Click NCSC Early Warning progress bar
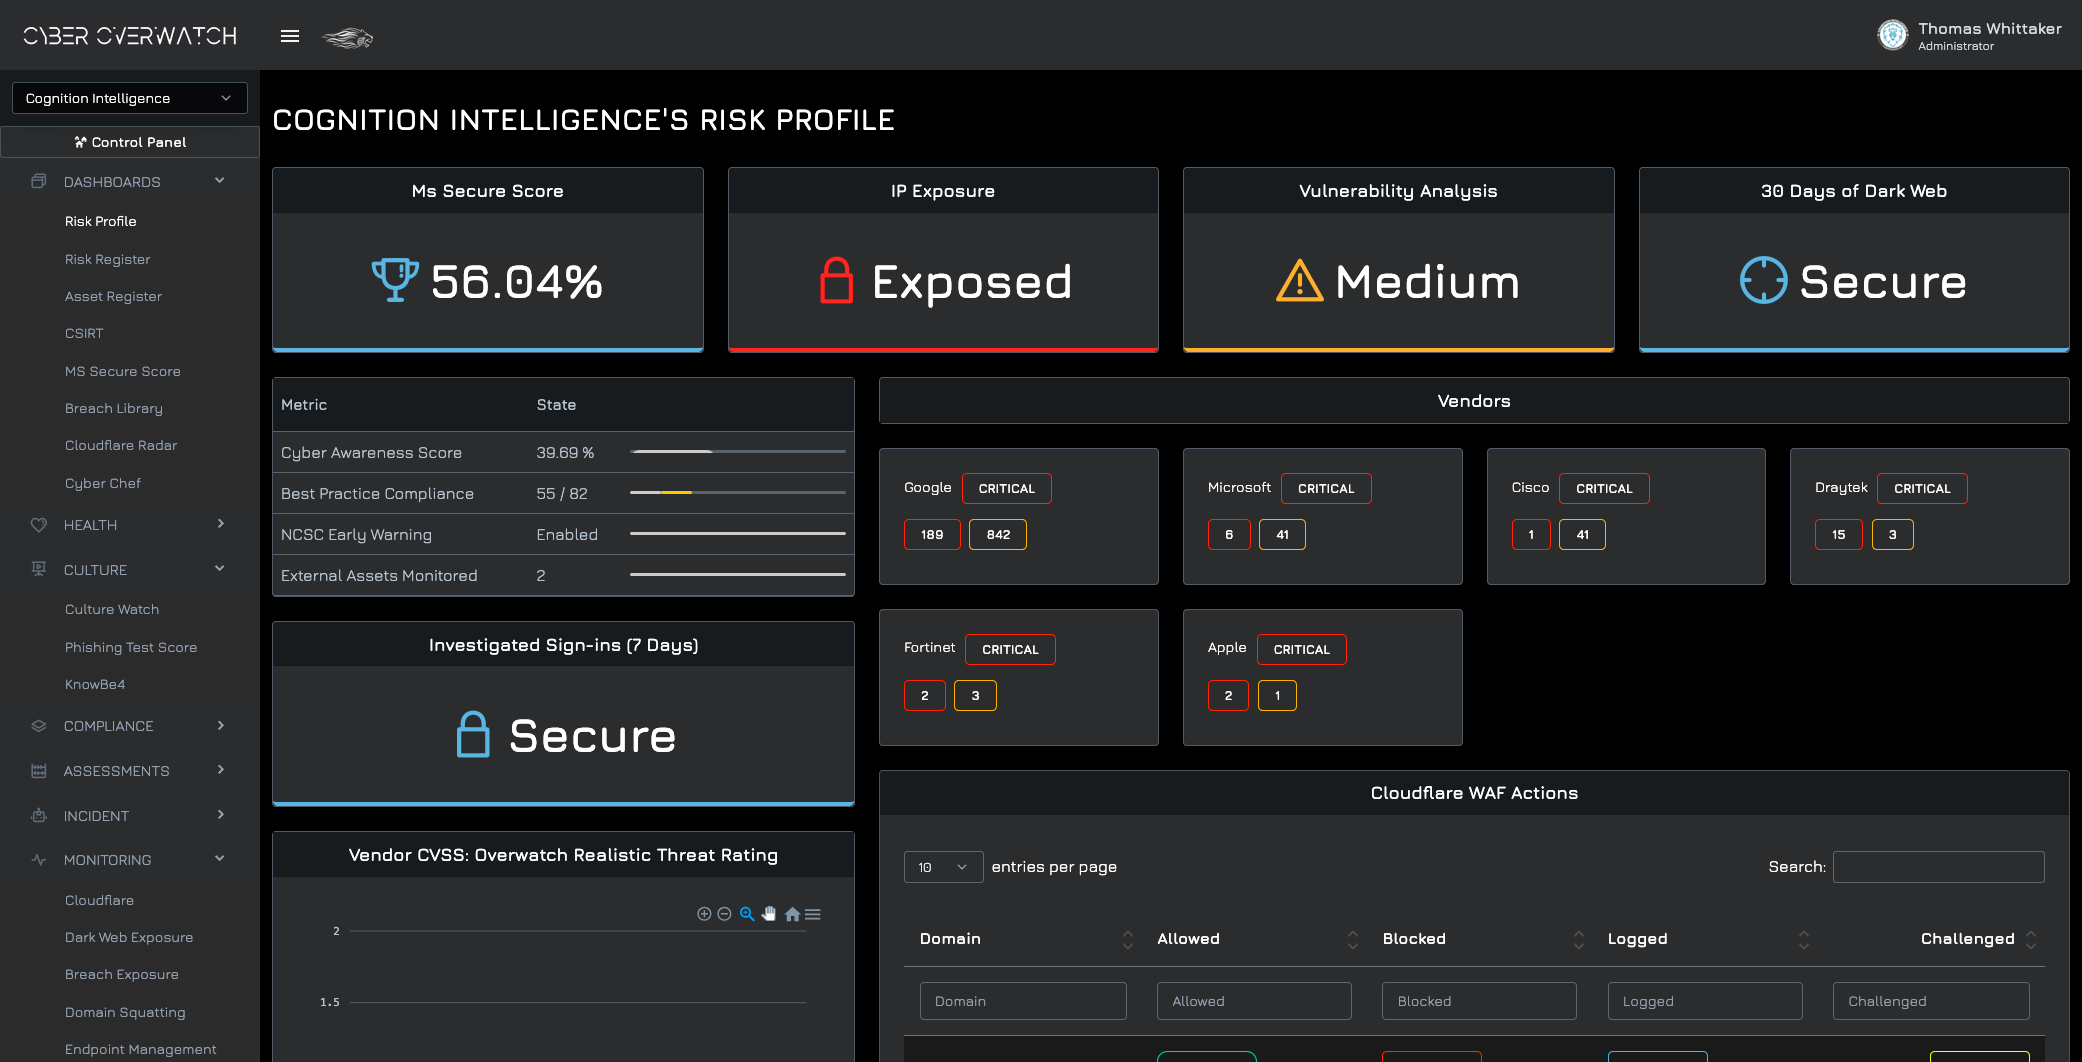The image size is (2082, 1062). click(738, 534)
